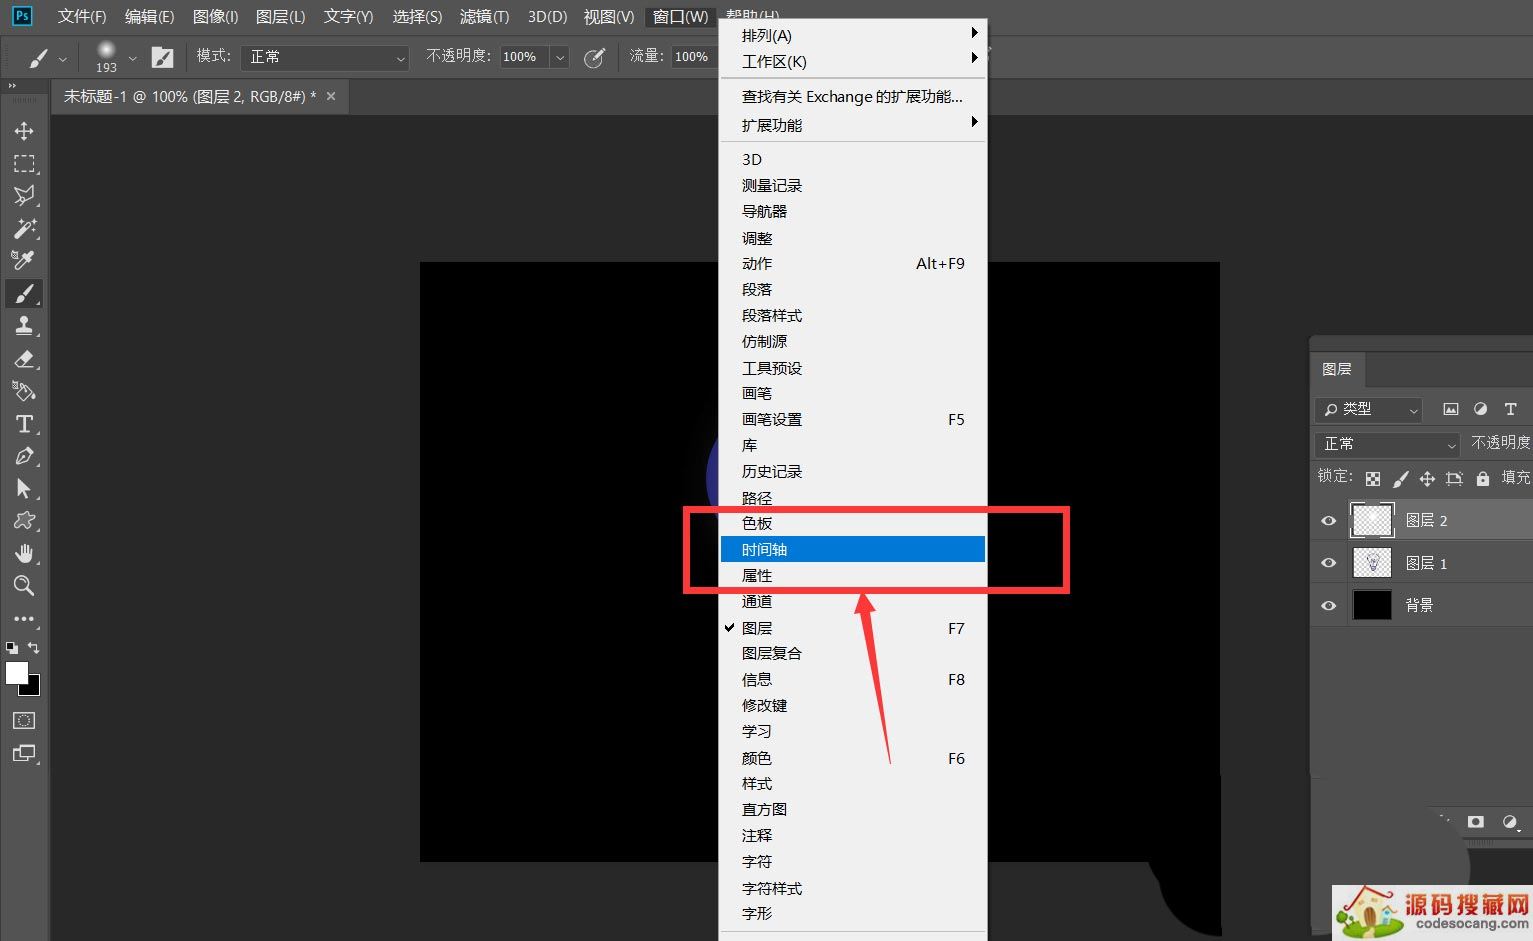The height and width of the screenshot is (941, 1533).
Task: Close the 未标题-1 document tab
Action: (x=331, y=96)
